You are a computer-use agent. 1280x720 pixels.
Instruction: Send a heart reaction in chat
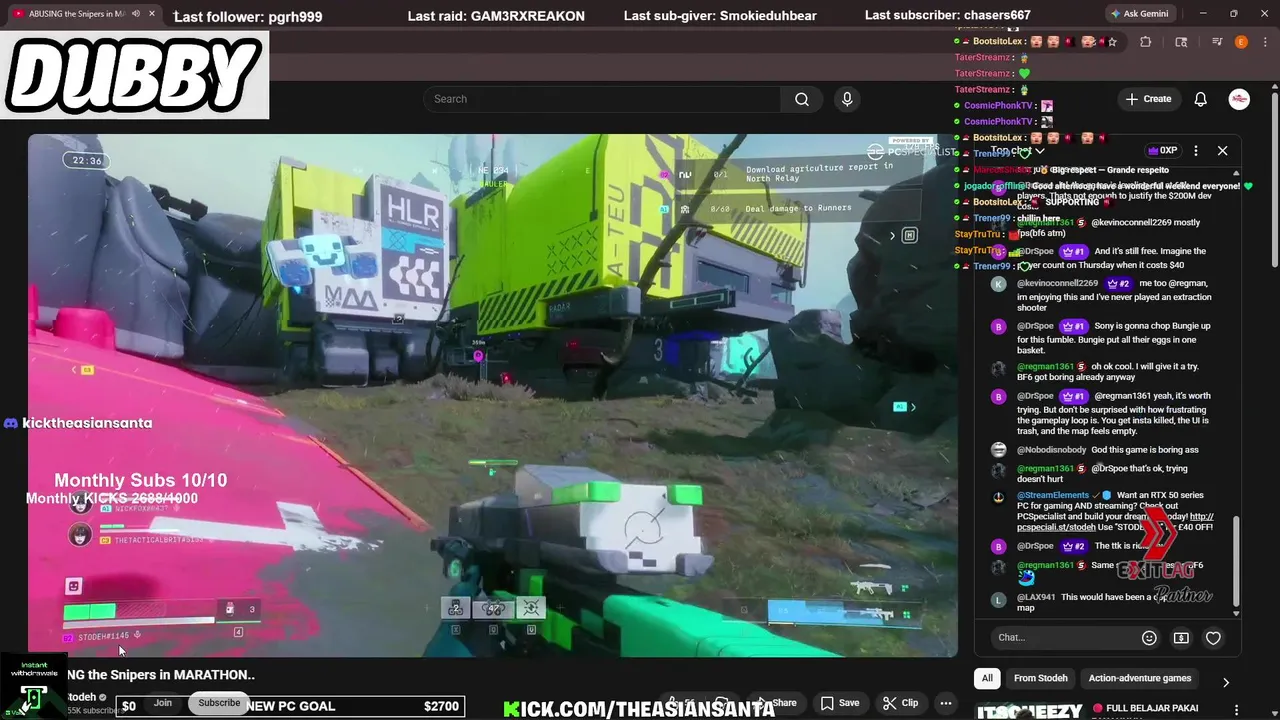click(x=1213, y=638)
